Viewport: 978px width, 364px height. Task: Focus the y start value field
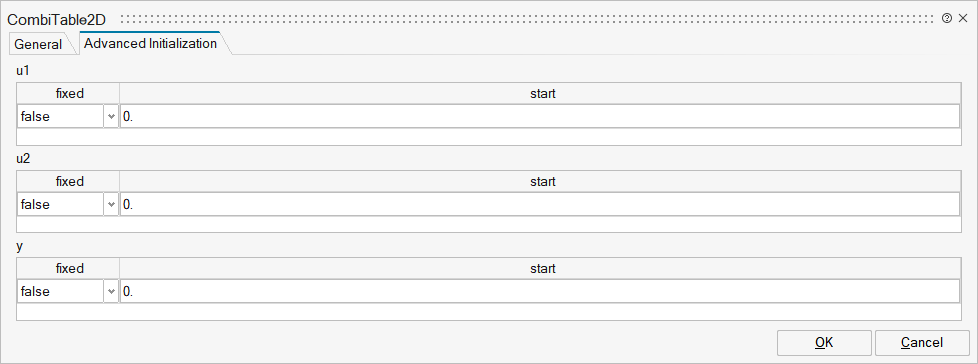[x=540, y=291]
